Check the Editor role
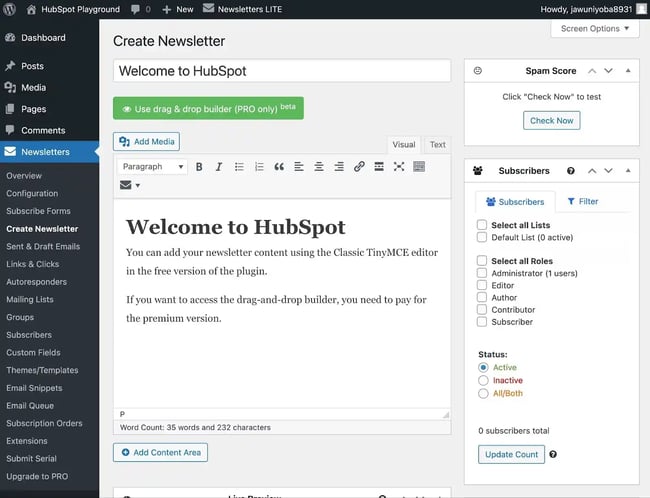 tap(482, 285)
